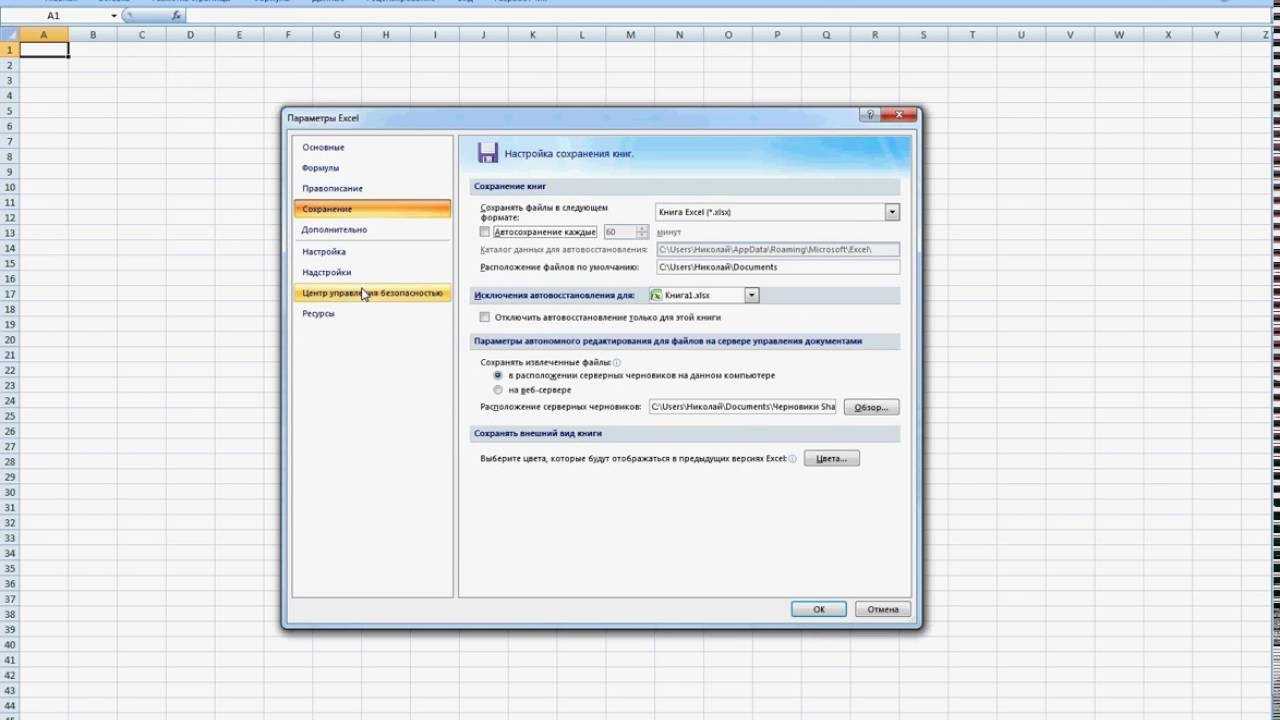
Task: Select row 5 header
Action: tap(10, 111)
